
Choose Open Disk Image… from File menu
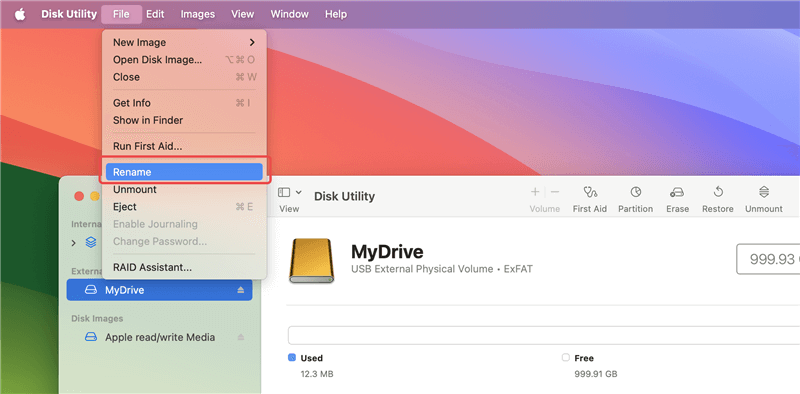point(184,60)
